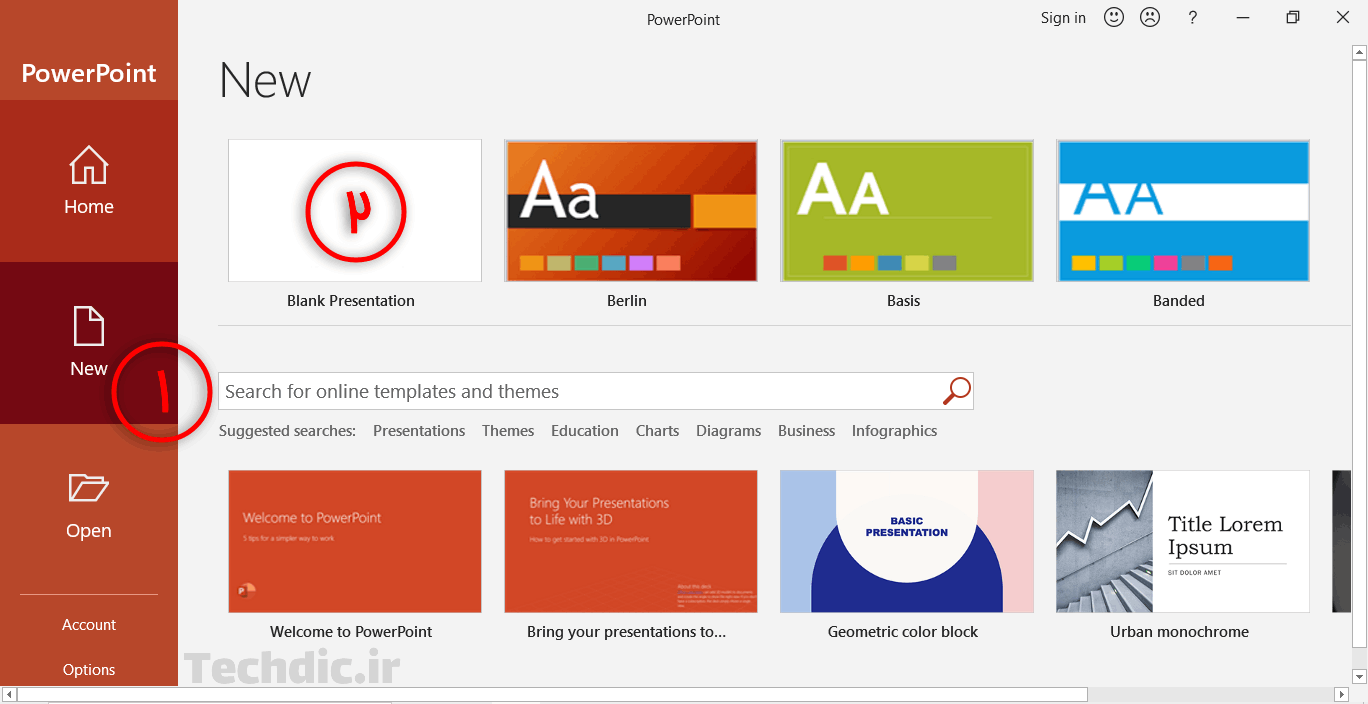Open Bring your presentations to life template
This screenshot has width=1368, height=704.
coord(631,541)
